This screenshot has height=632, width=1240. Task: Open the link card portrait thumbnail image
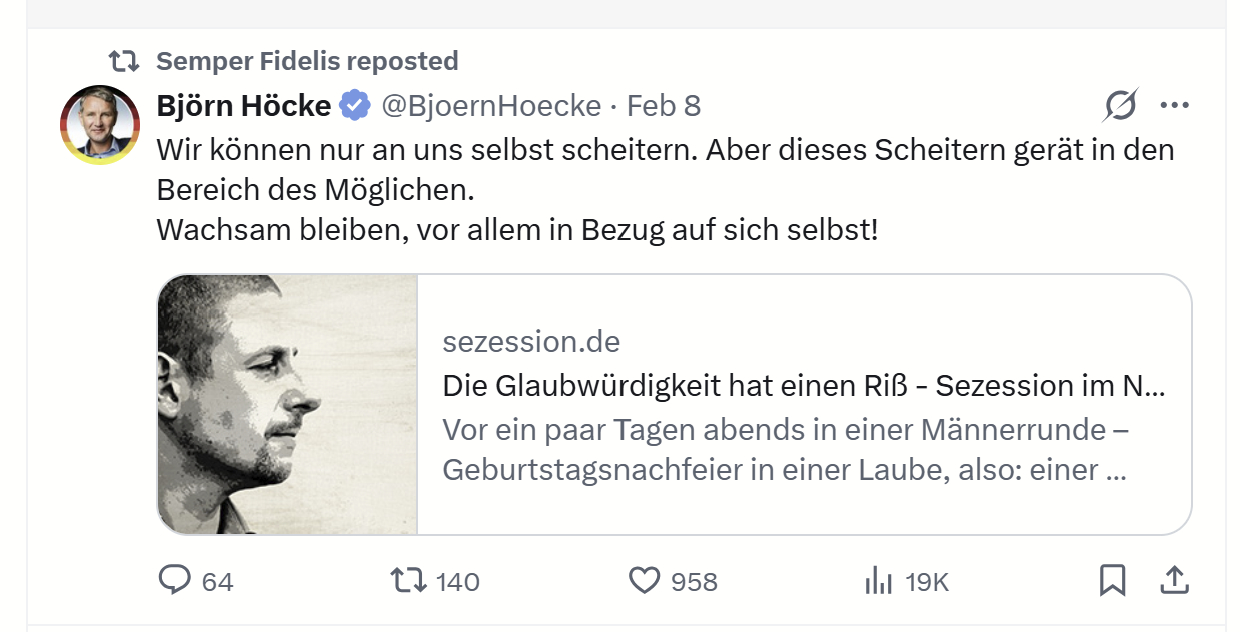click(287, 404)
